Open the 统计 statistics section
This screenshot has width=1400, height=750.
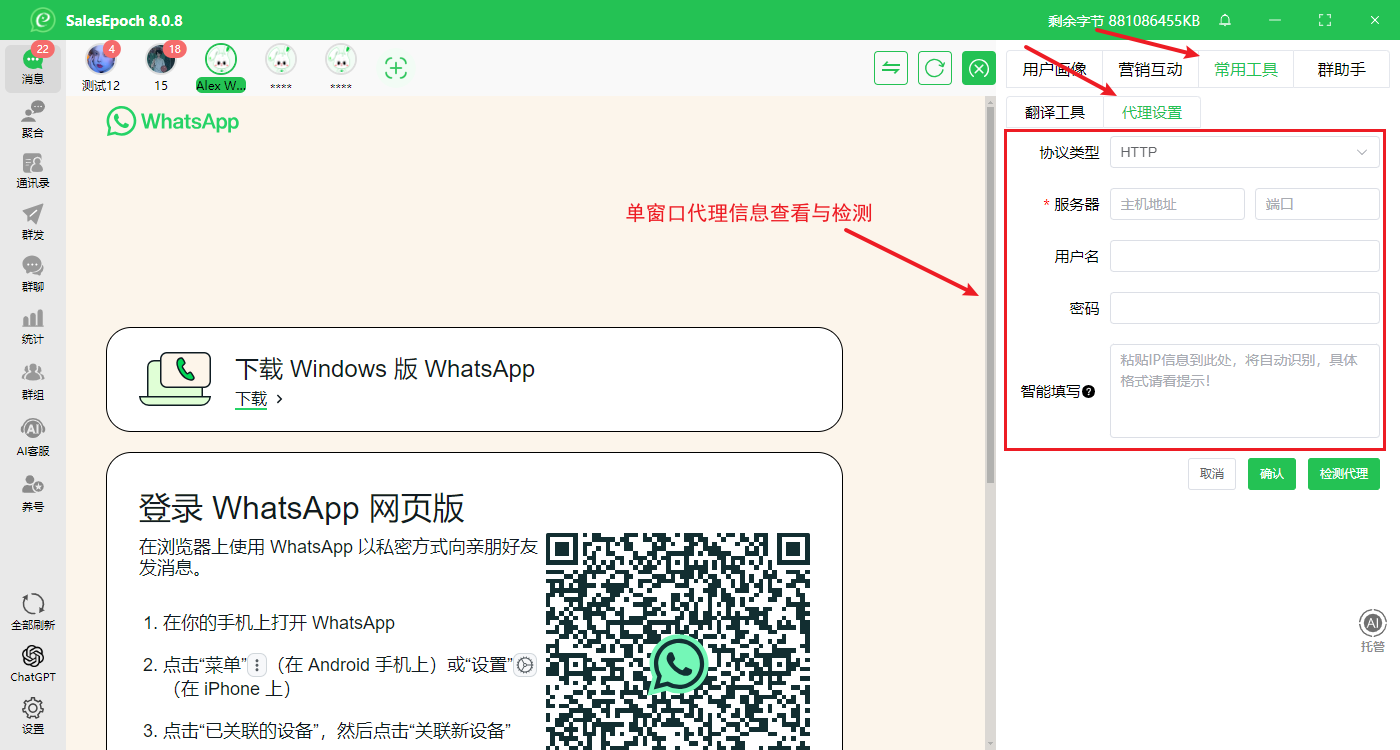click(x=33, y=328)
